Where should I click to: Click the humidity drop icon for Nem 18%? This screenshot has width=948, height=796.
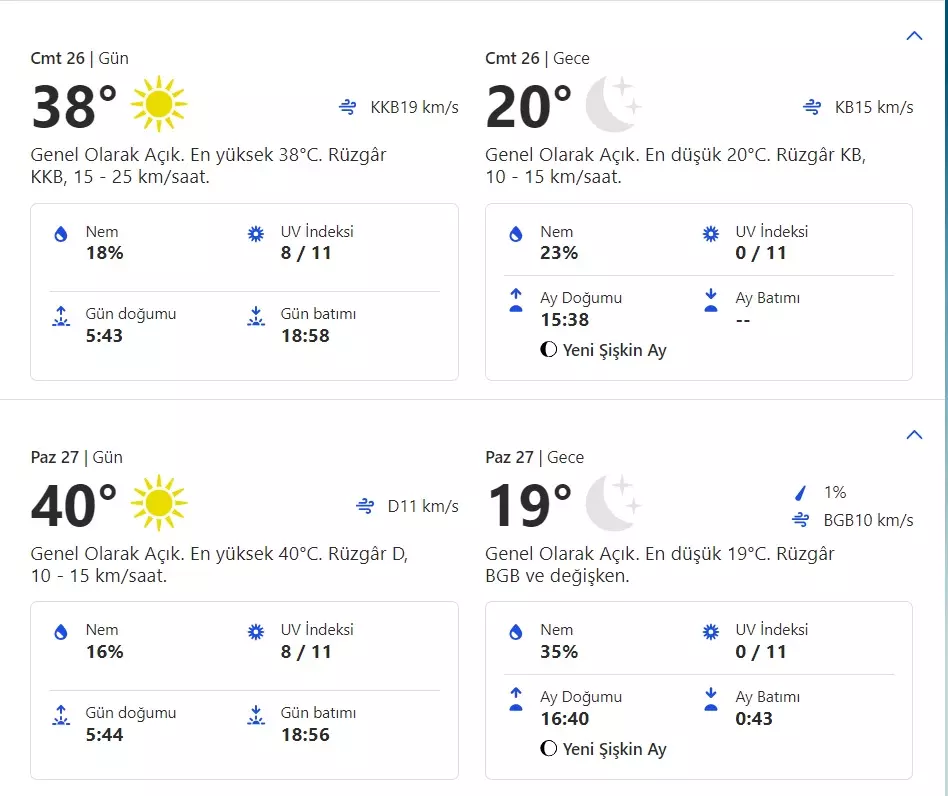[x=61, y=234]
